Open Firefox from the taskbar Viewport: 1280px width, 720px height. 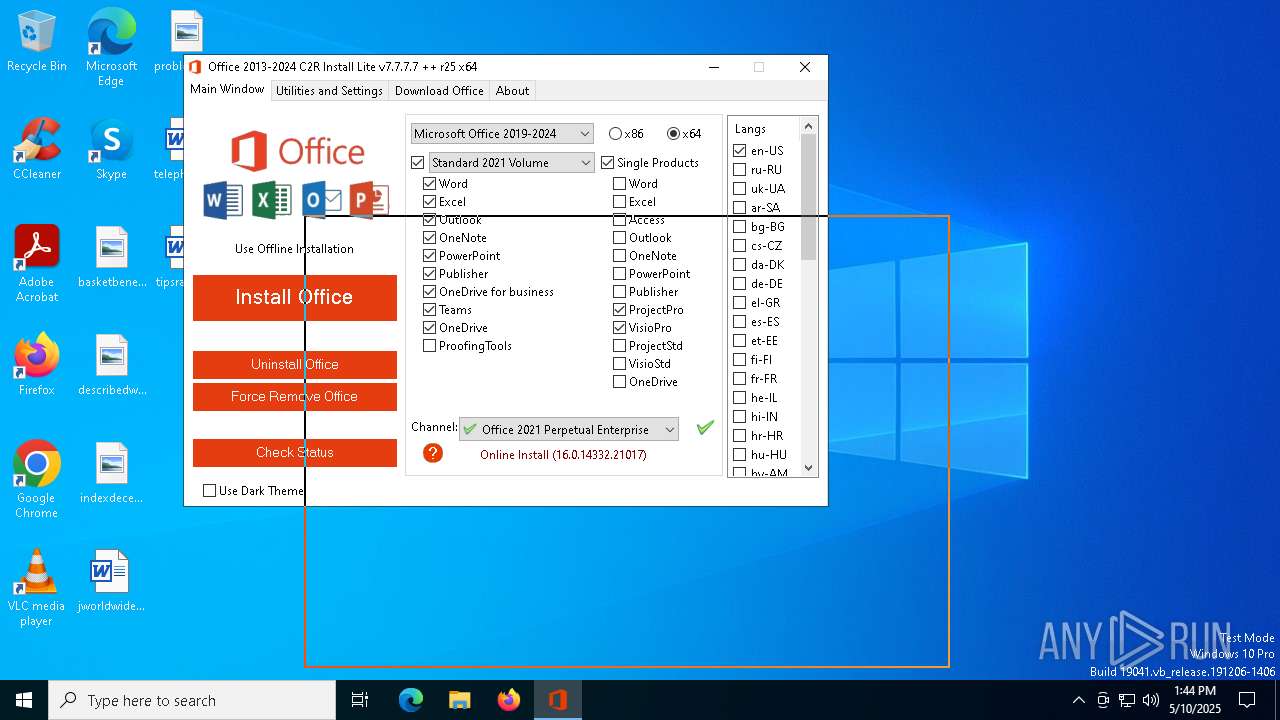[509, 700]
